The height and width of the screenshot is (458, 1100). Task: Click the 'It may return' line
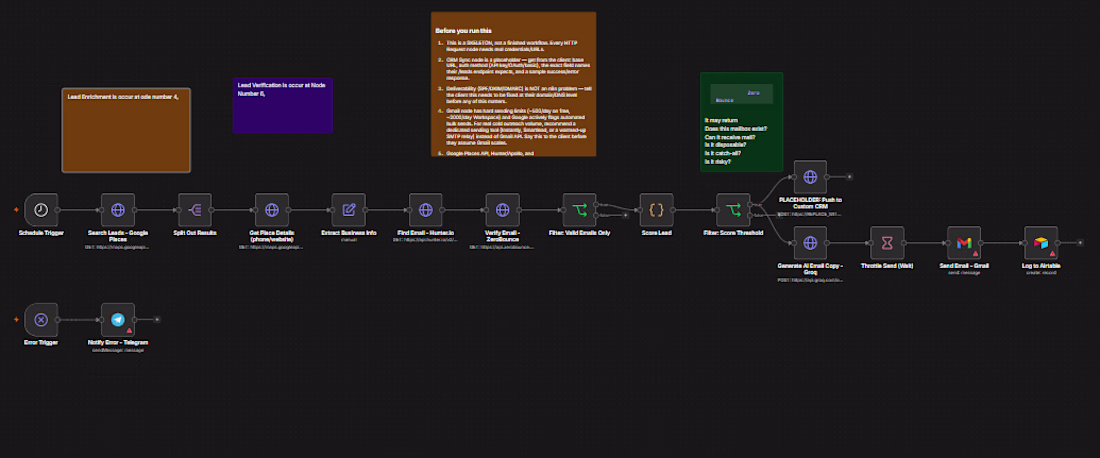721,120
